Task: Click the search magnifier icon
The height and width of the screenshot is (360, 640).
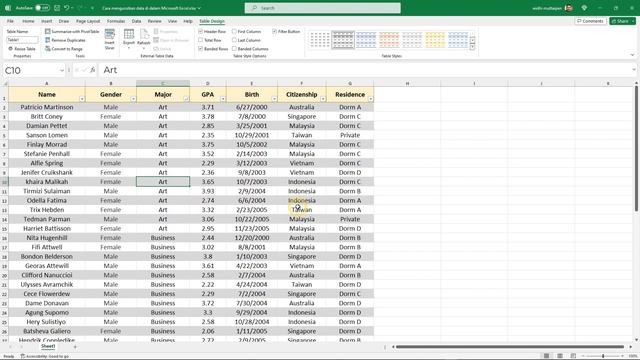Action: coord(255,8)
